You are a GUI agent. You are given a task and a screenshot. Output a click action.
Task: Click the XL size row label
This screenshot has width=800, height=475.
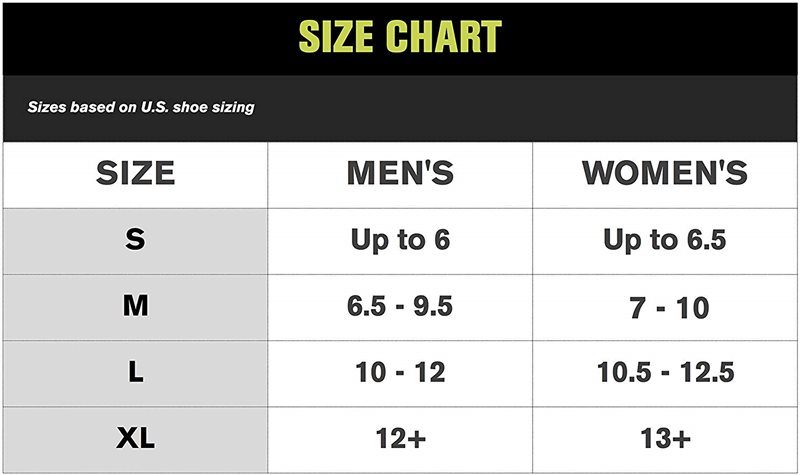[135, 439]
